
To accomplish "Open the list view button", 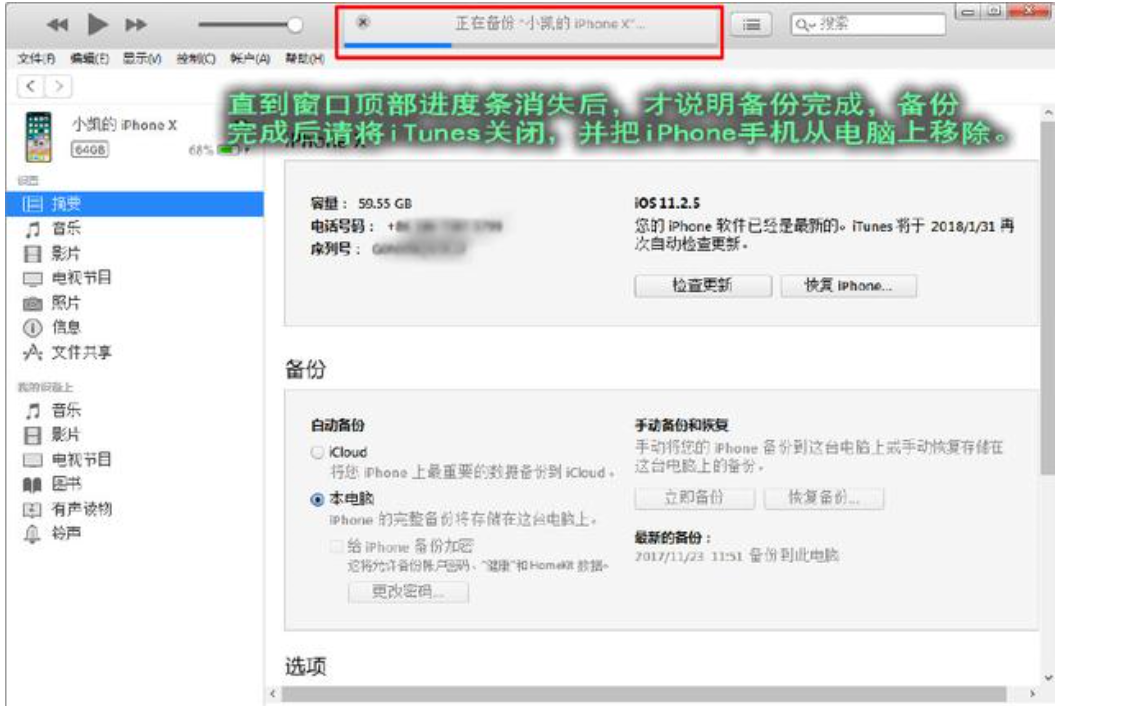I will [x=751, y=24].
